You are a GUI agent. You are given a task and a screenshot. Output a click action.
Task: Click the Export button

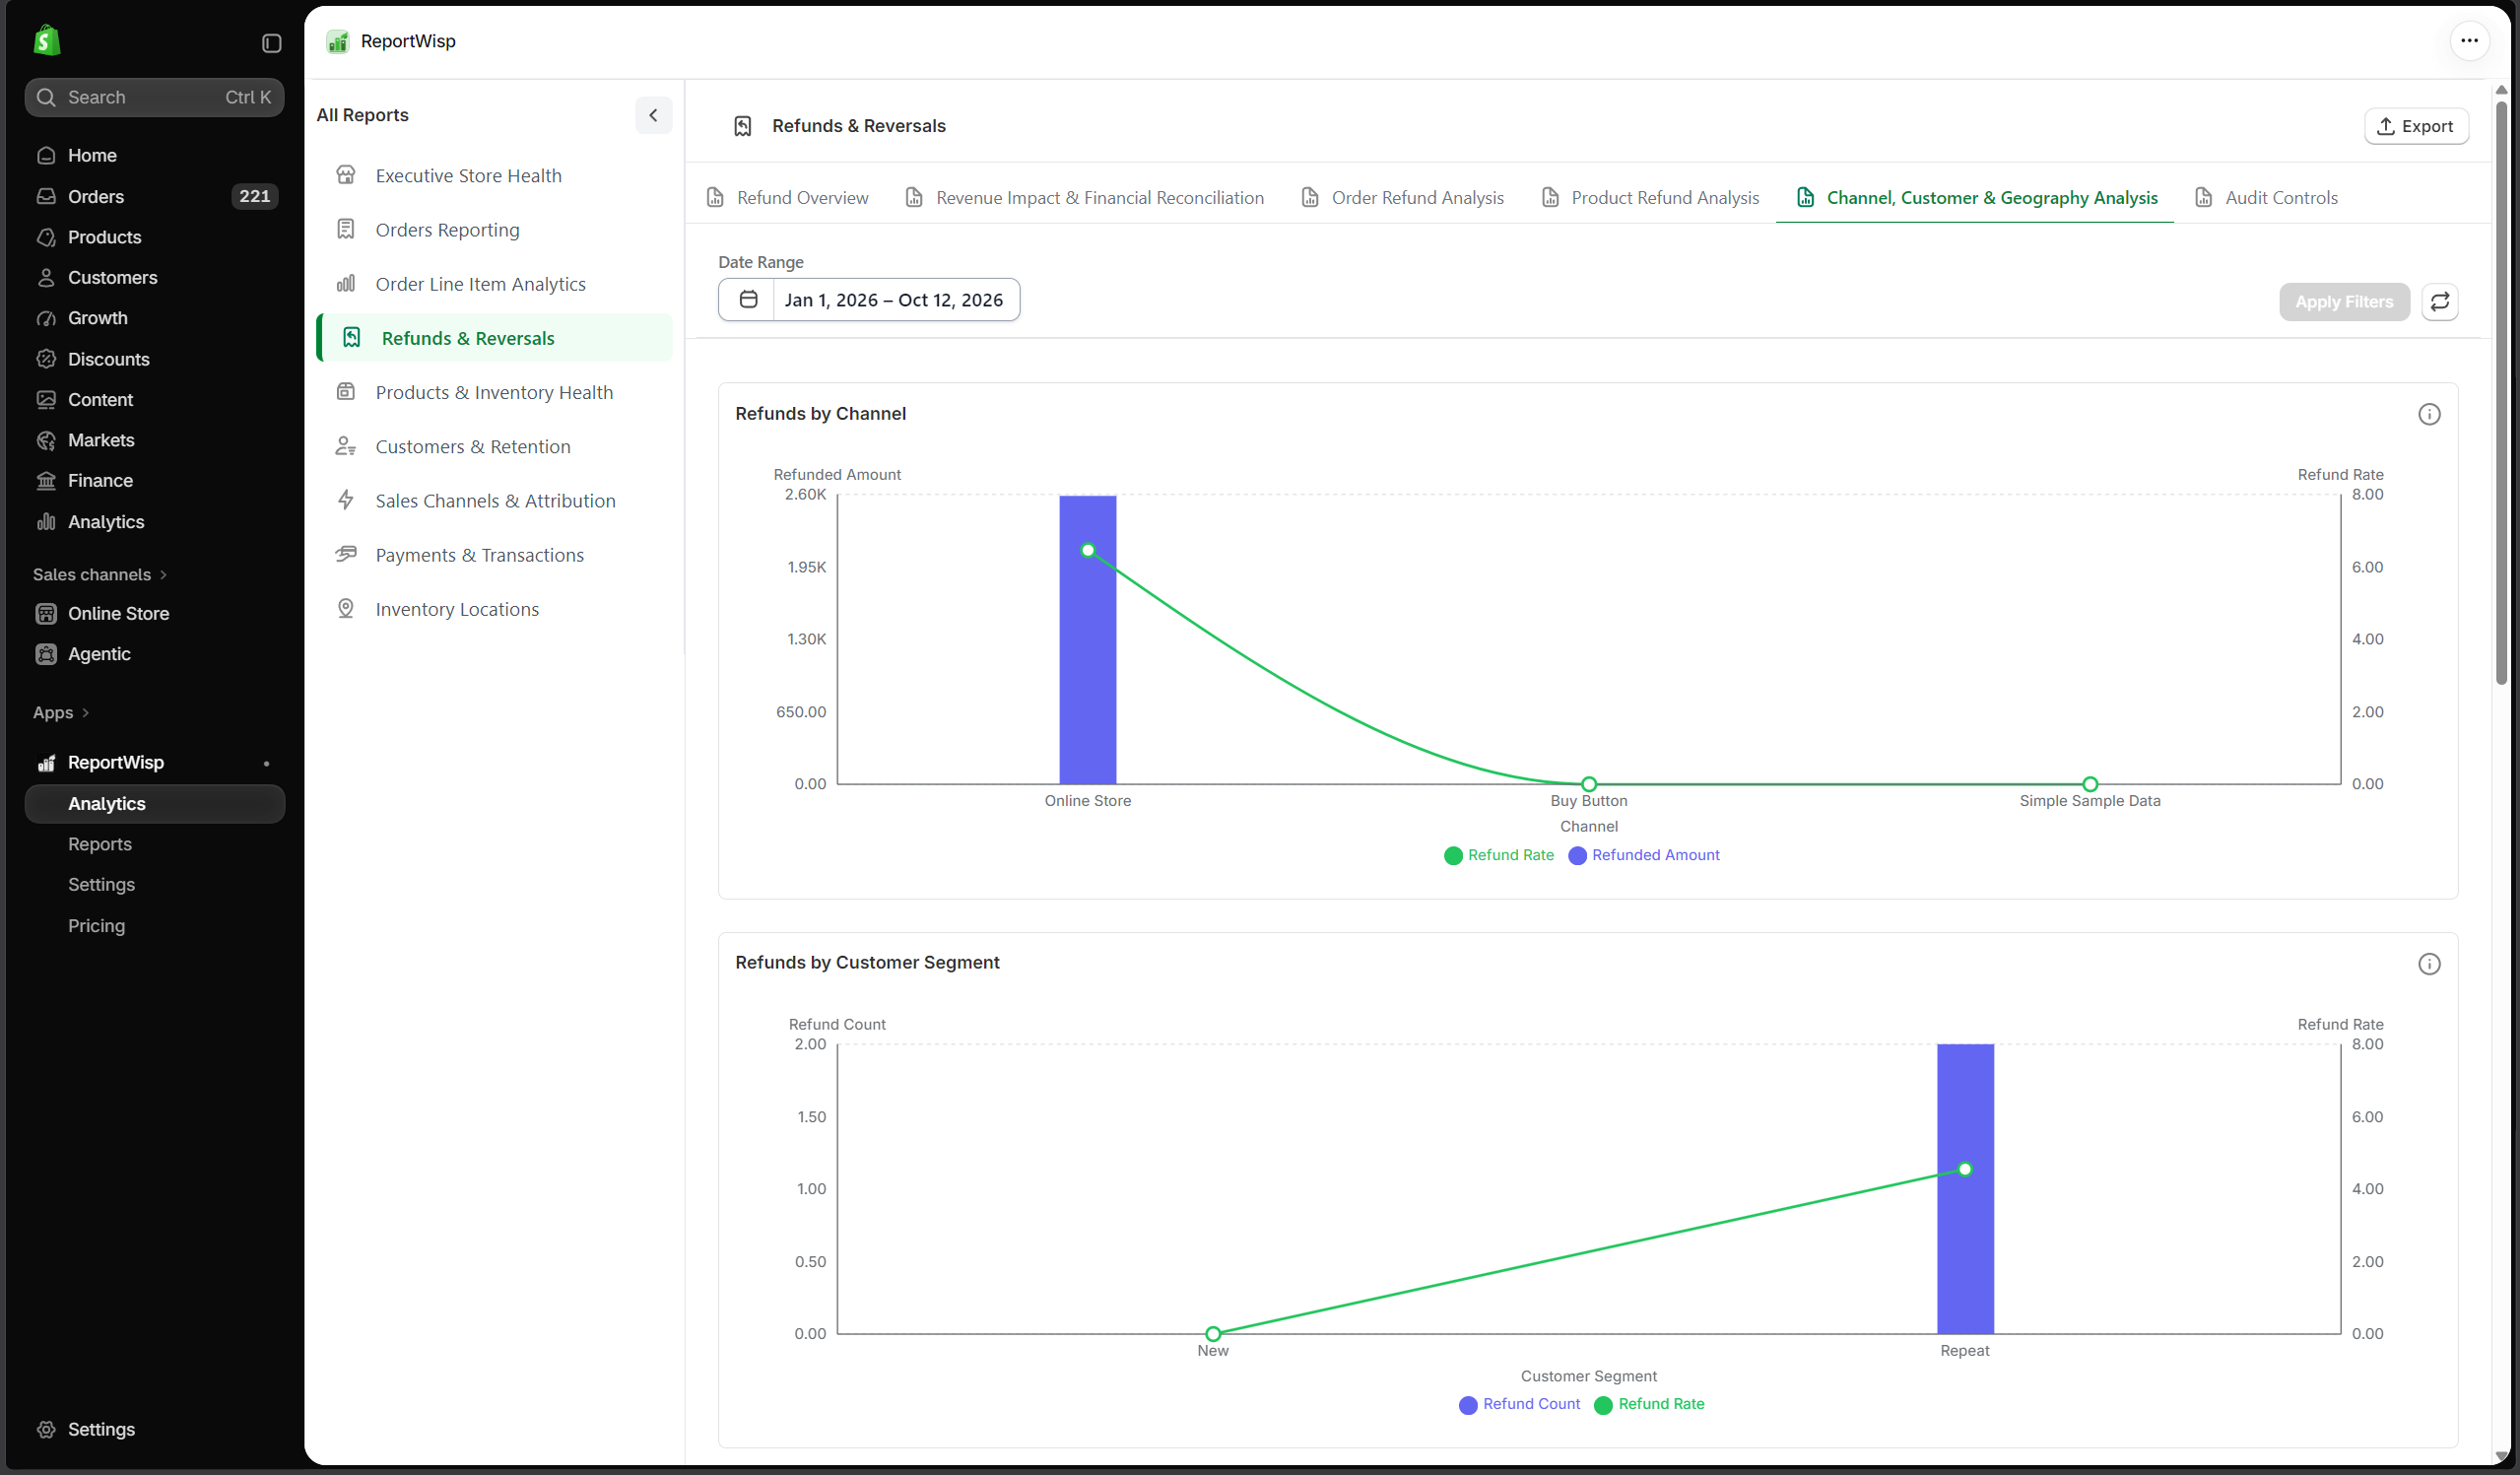(2416, 126)
